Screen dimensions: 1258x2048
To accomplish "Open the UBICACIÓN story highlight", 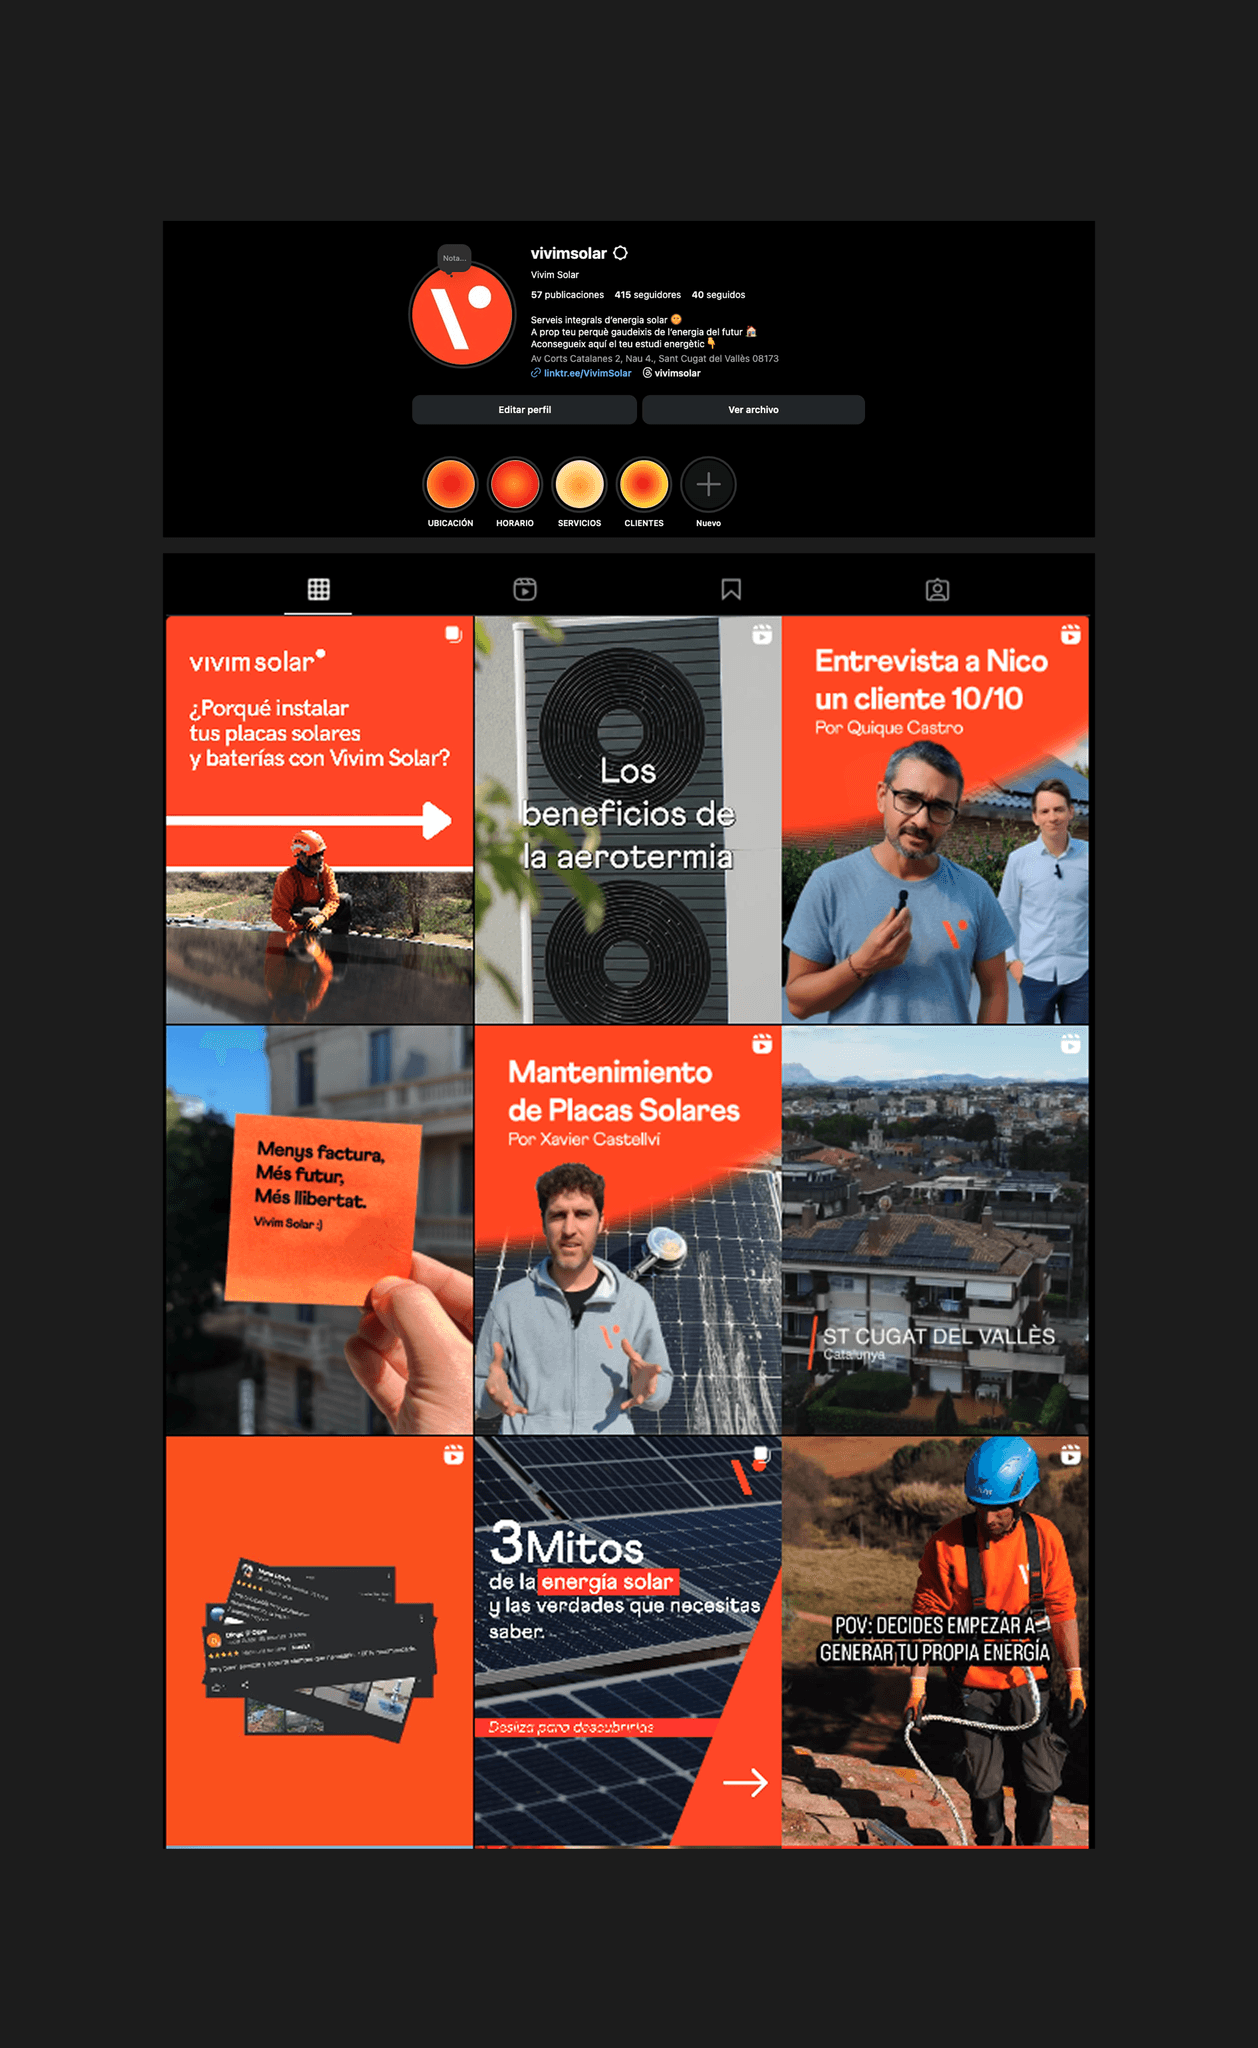I will (x=451, y=485).
